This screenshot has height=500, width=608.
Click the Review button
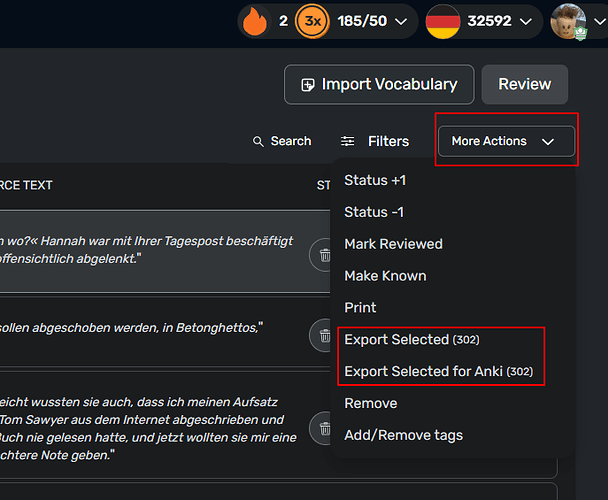[525, 85]
